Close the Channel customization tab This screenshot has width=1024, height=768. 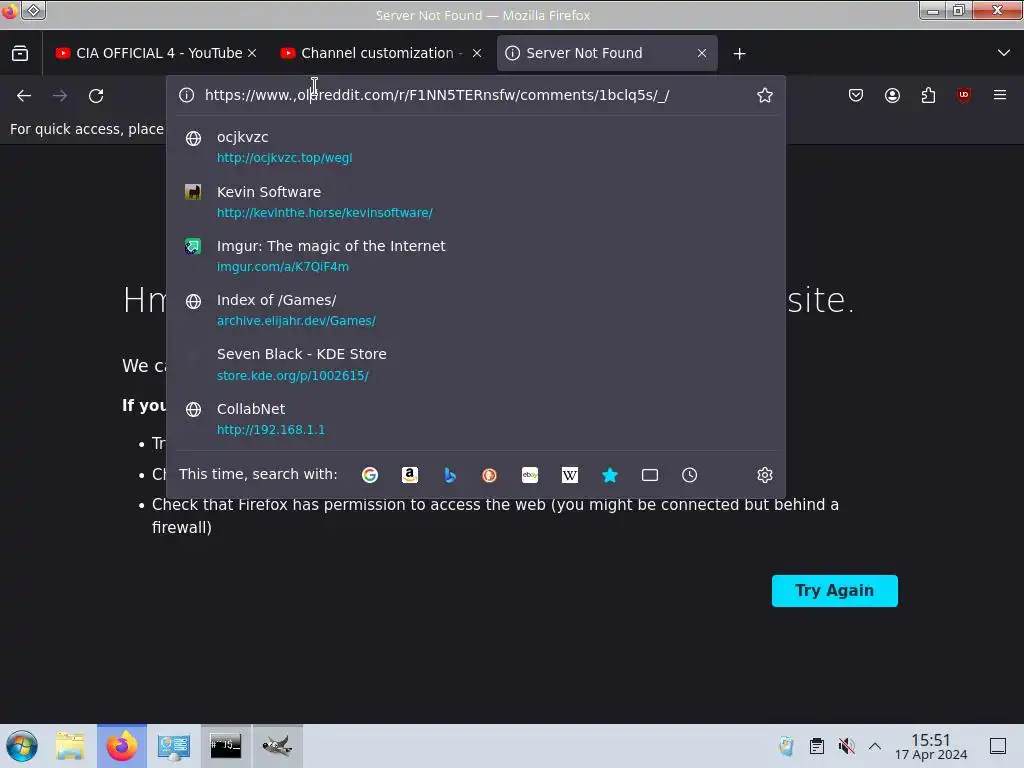pos(477,53)
